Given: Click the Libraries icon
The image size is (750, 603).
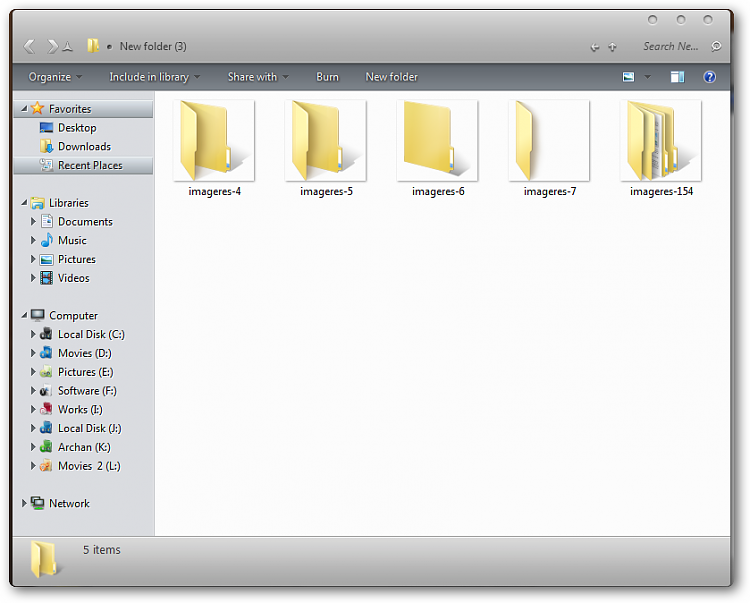Looking at the screenshot, I should tap(37, 203).
